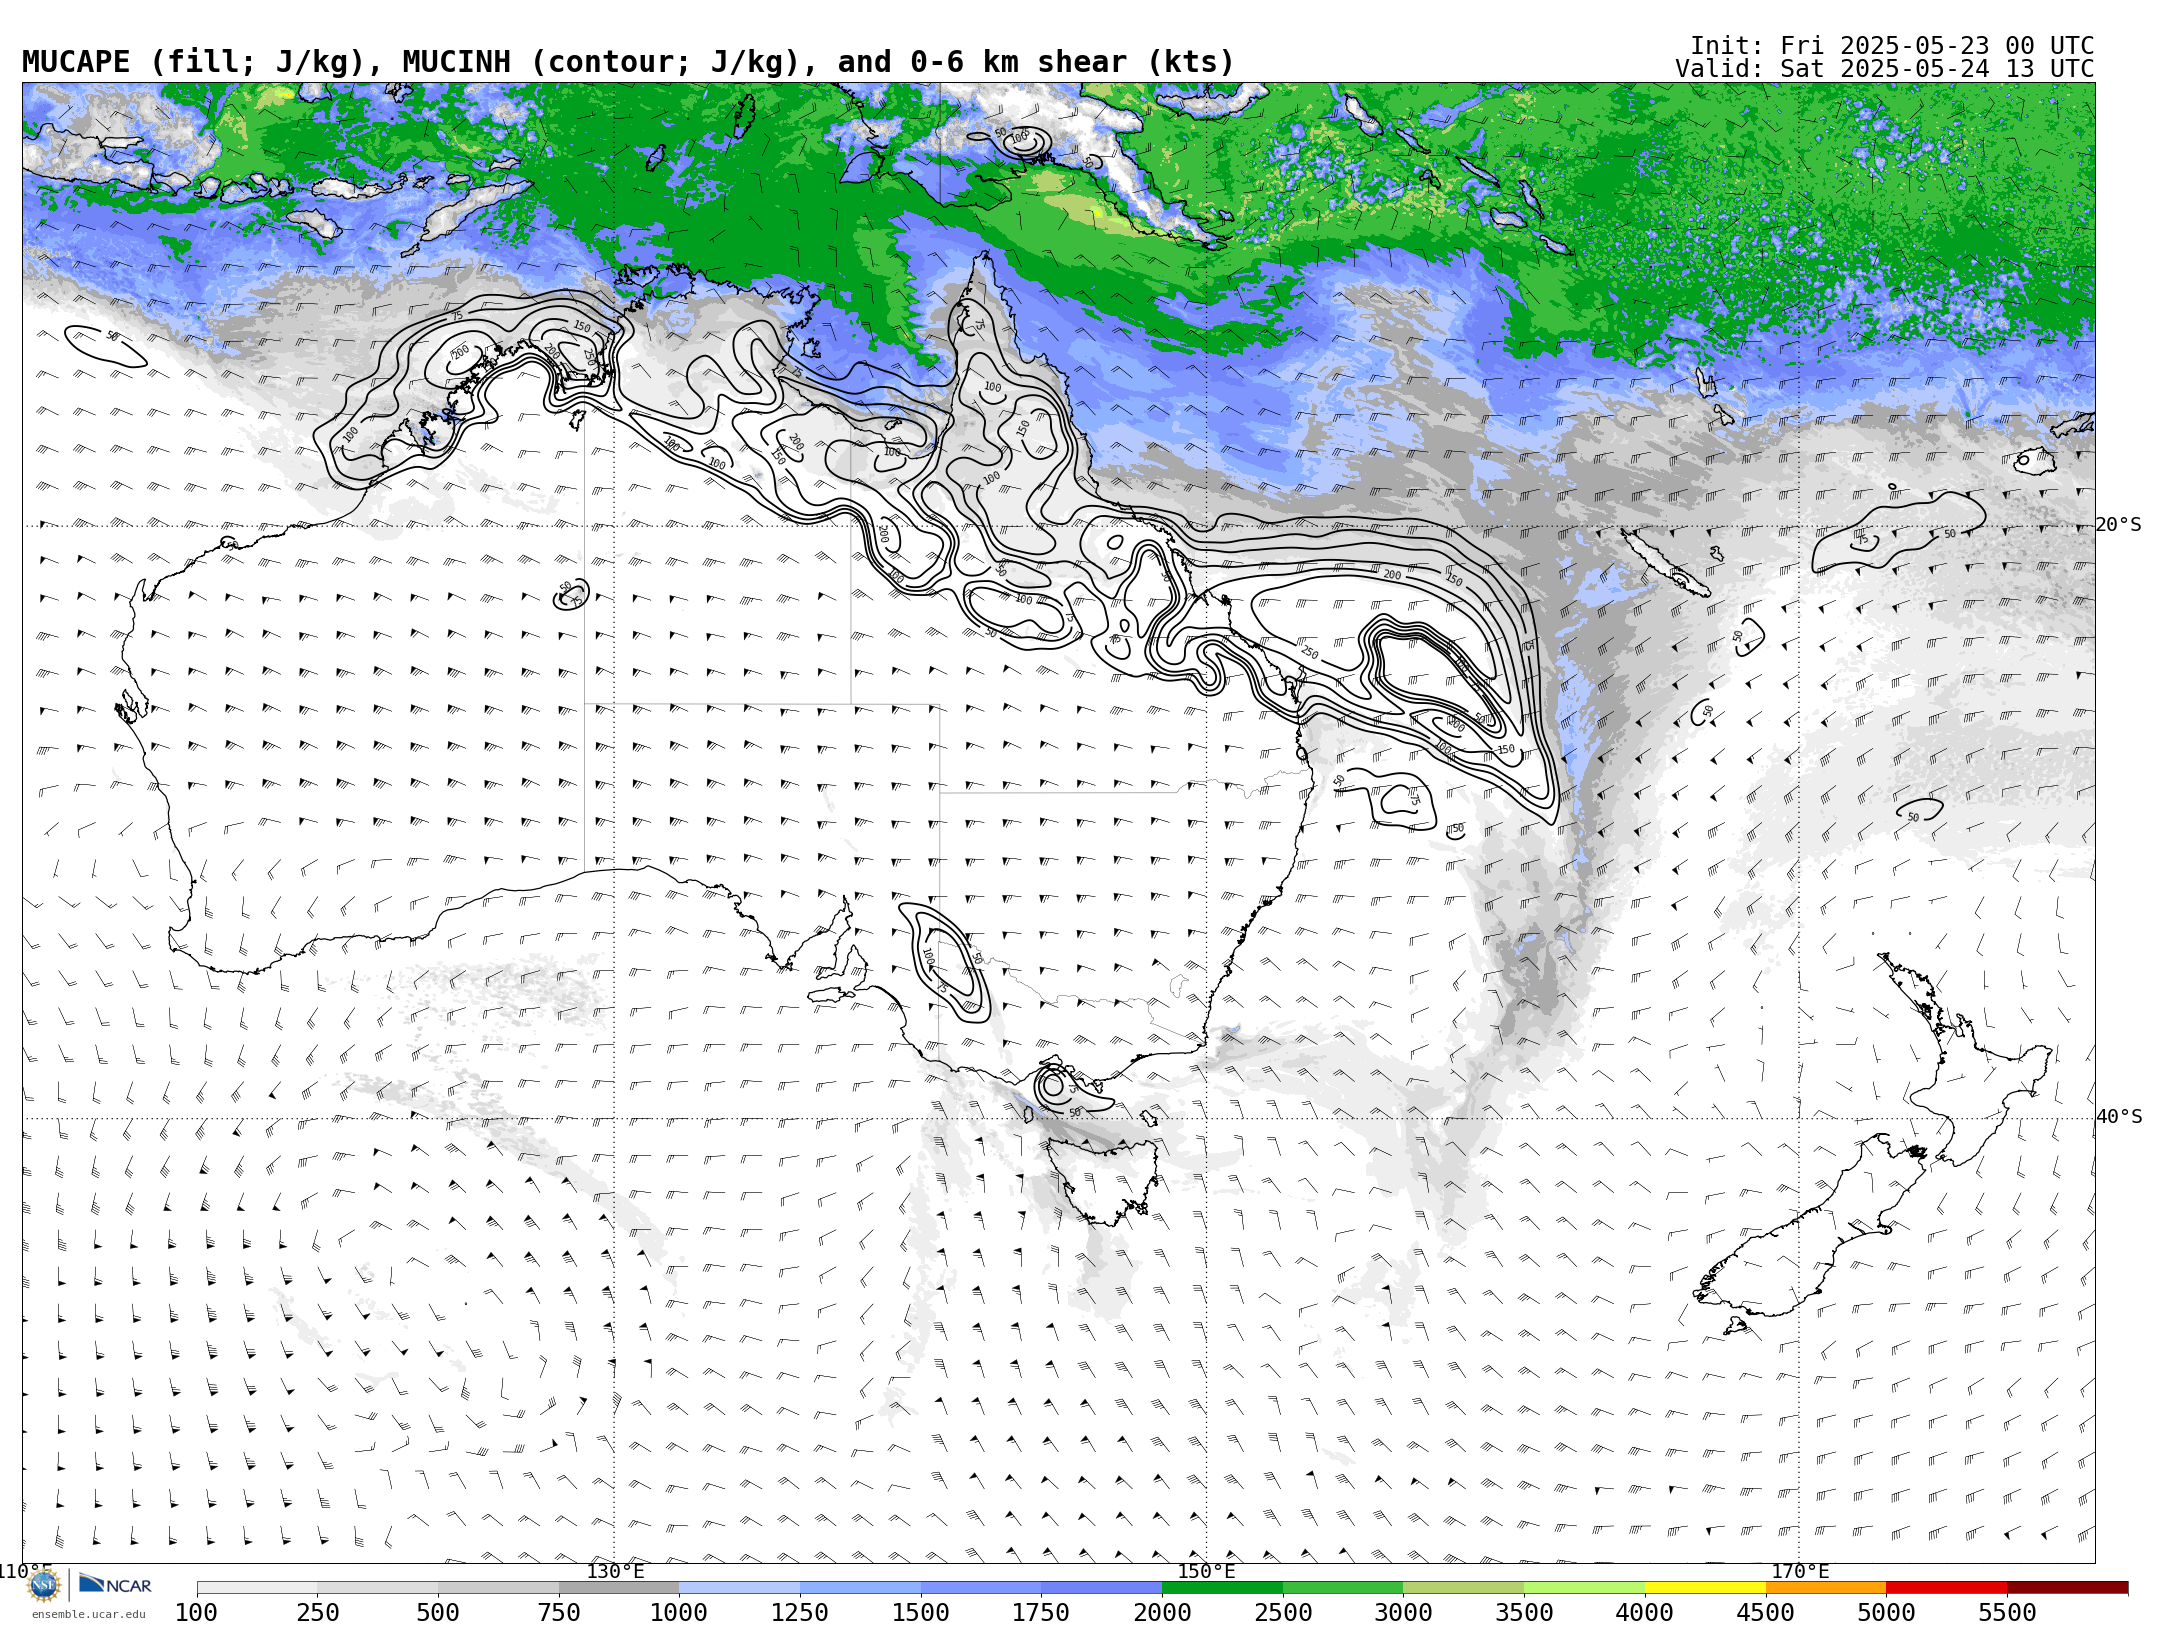Pick the dark red above-5500 colorbar swatch
Viewport: 2160px width, 1626px height.
pyautogui.click(x=2068, y=1588)
